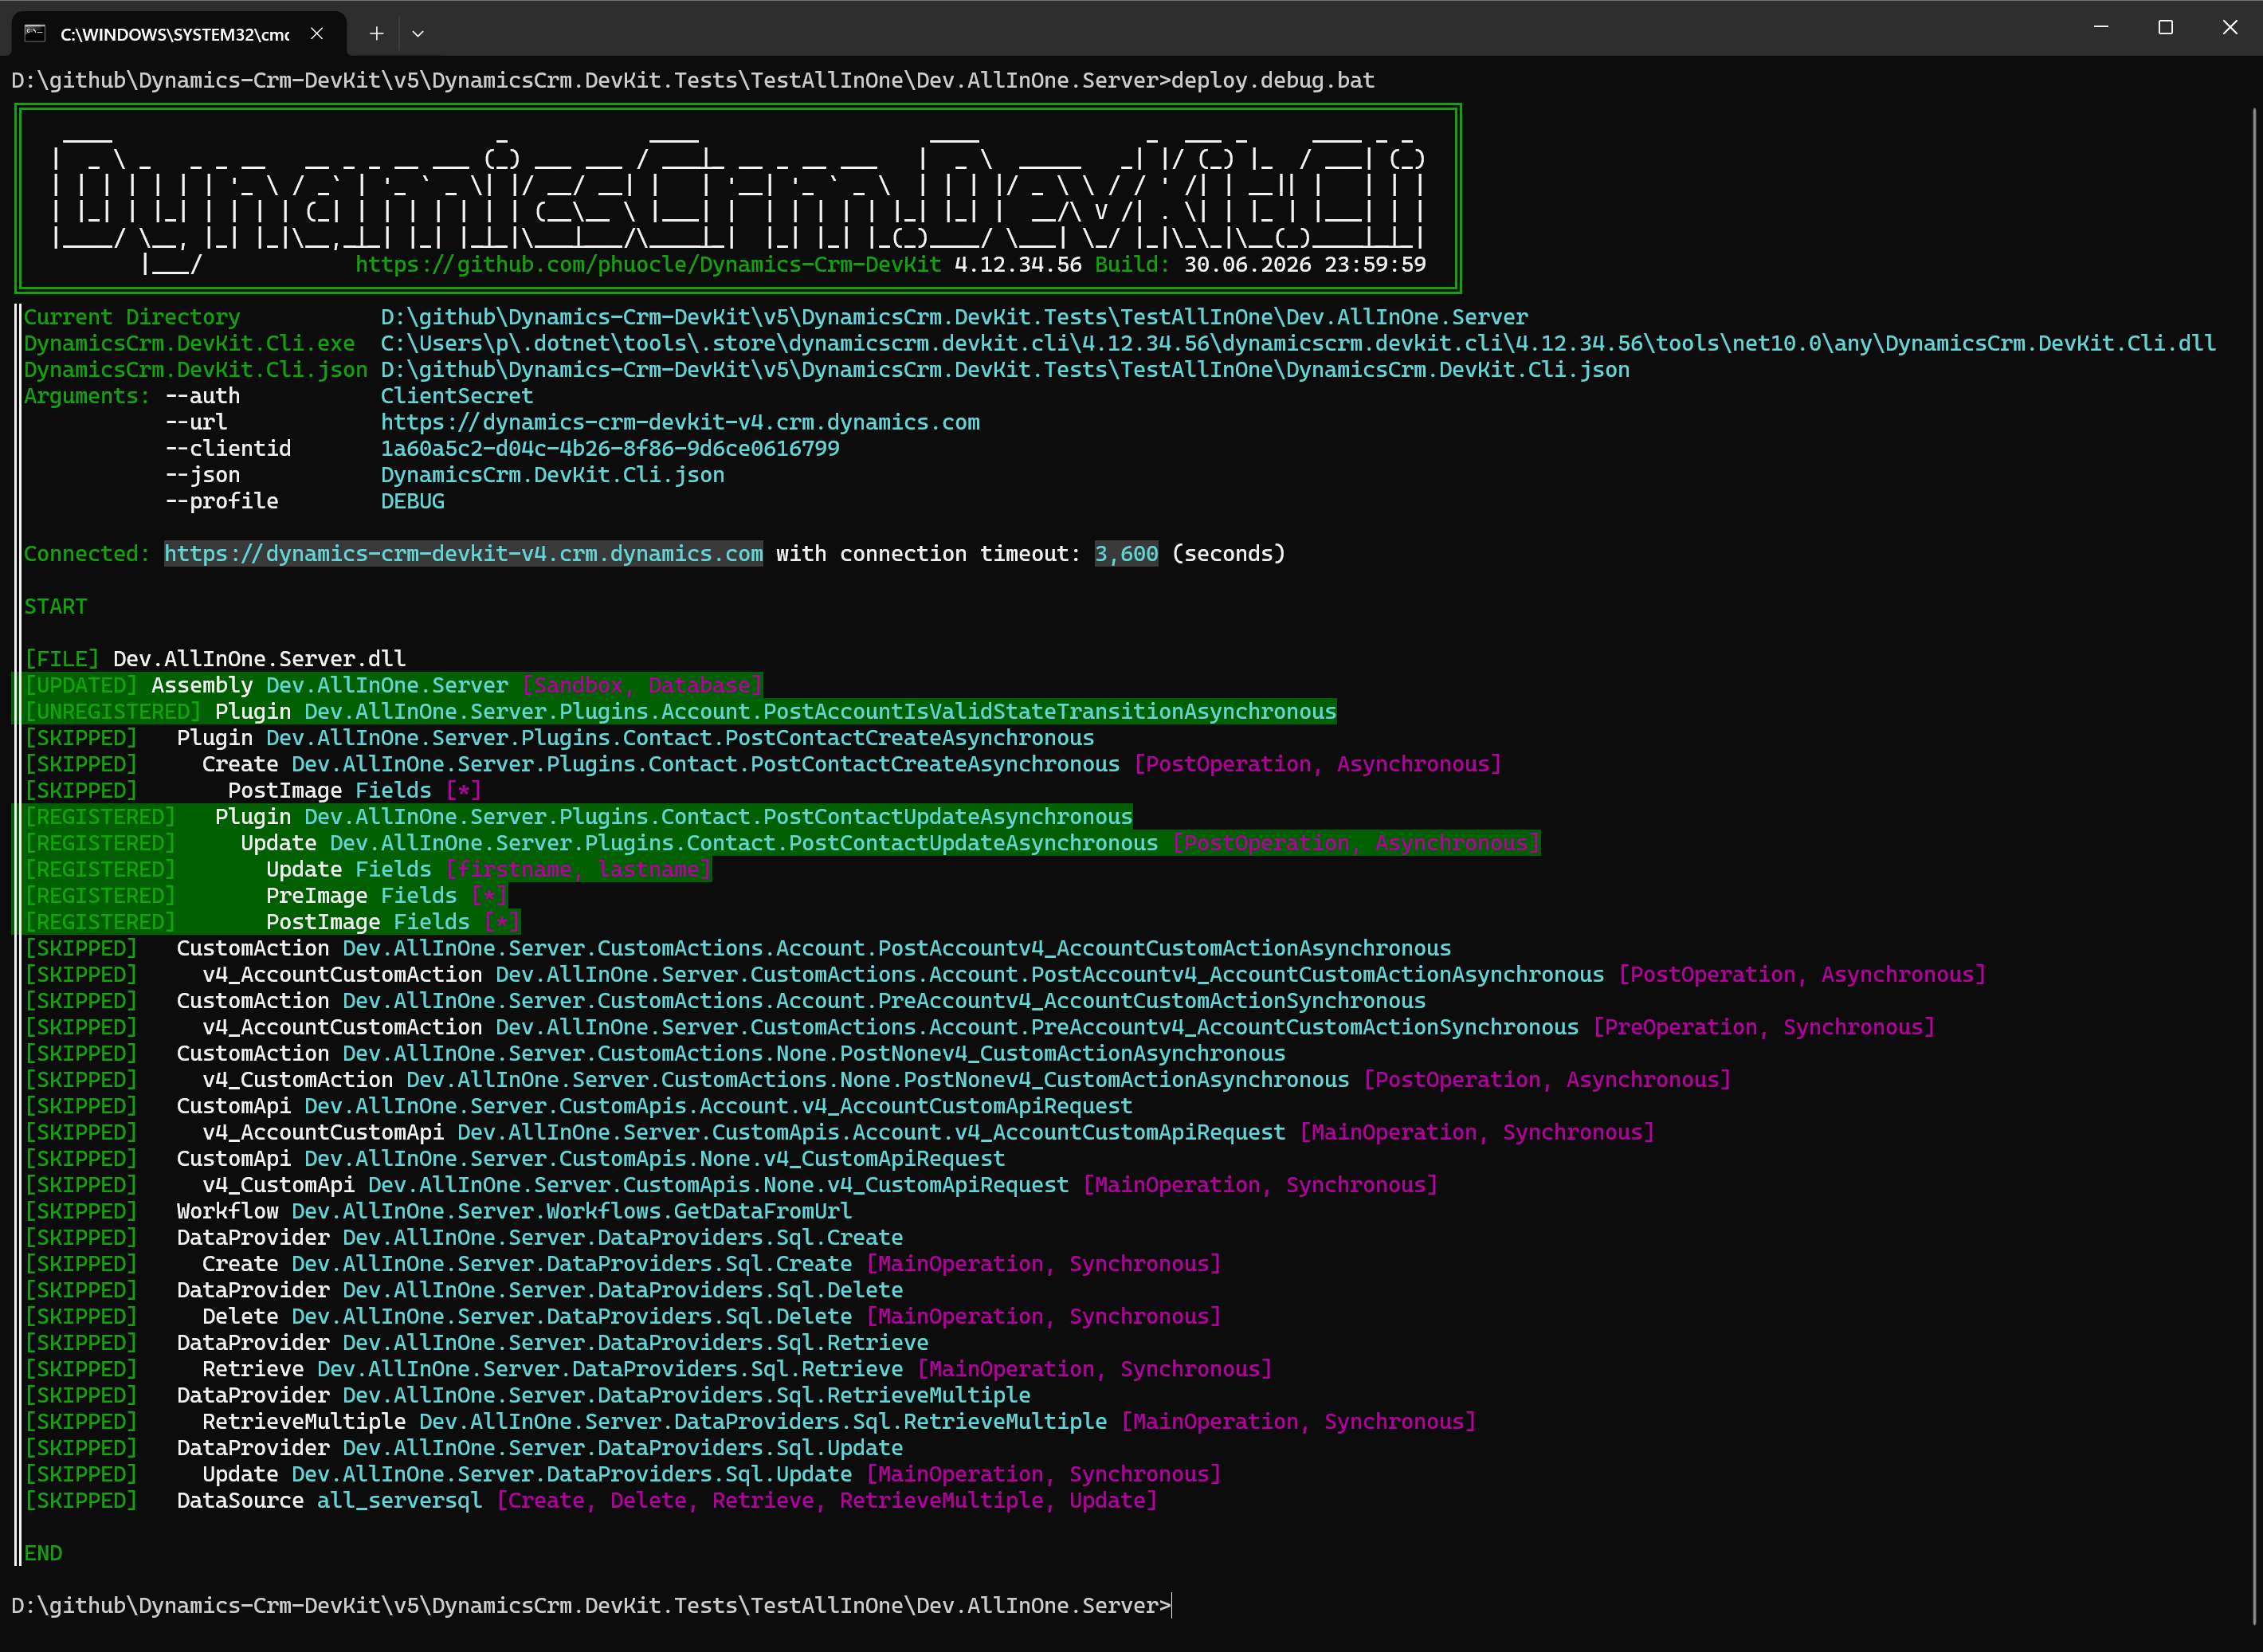The width and height of the screenshot is (2263, 1652).
Task: Click the --clientid argument name
Action: pos(228,448)
